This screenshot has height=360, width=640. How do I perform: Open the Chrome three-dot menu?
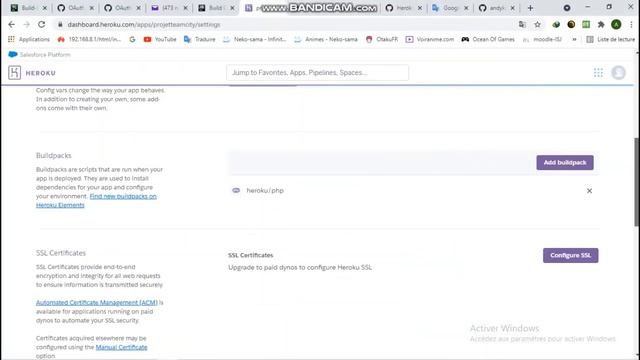pyautogui.click(x=631, y=24)
